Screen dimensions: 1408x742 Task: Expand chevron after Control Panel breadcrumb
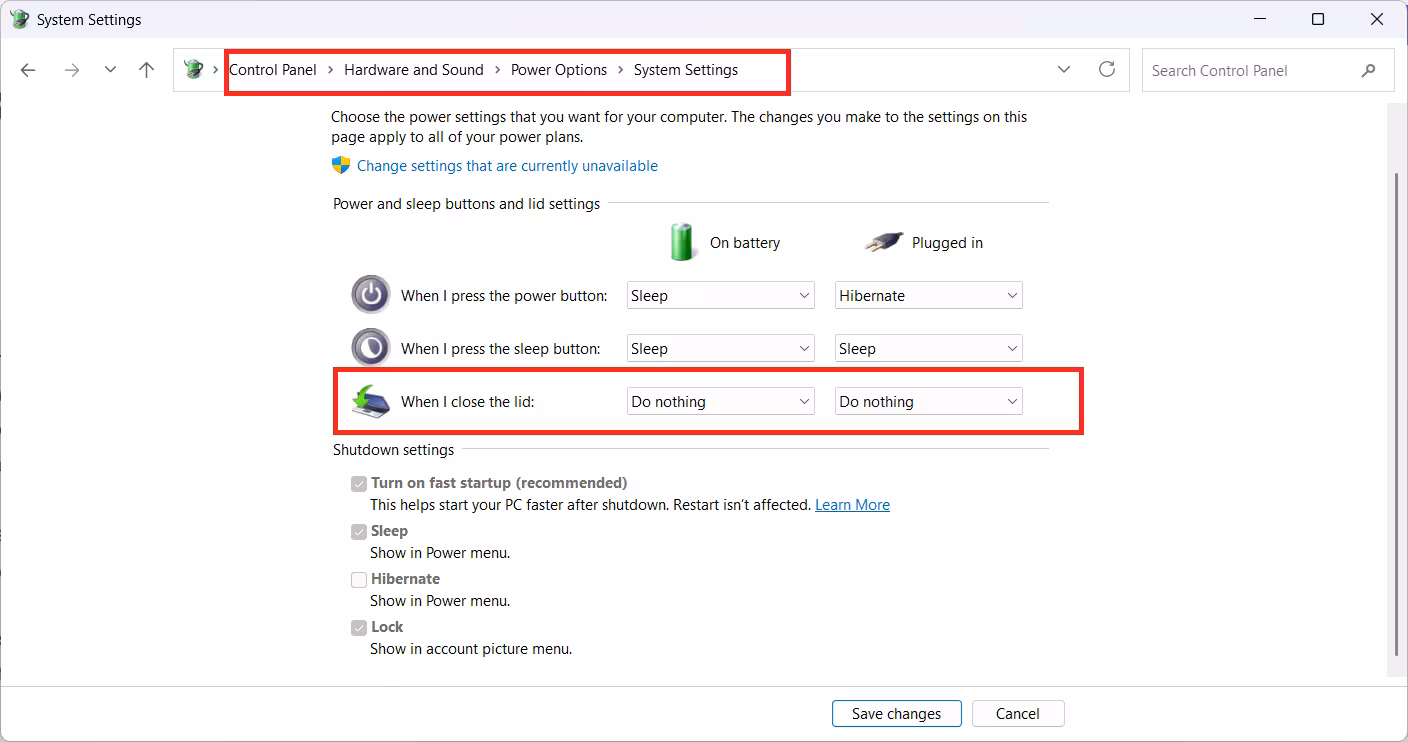(x=331, y=70)
